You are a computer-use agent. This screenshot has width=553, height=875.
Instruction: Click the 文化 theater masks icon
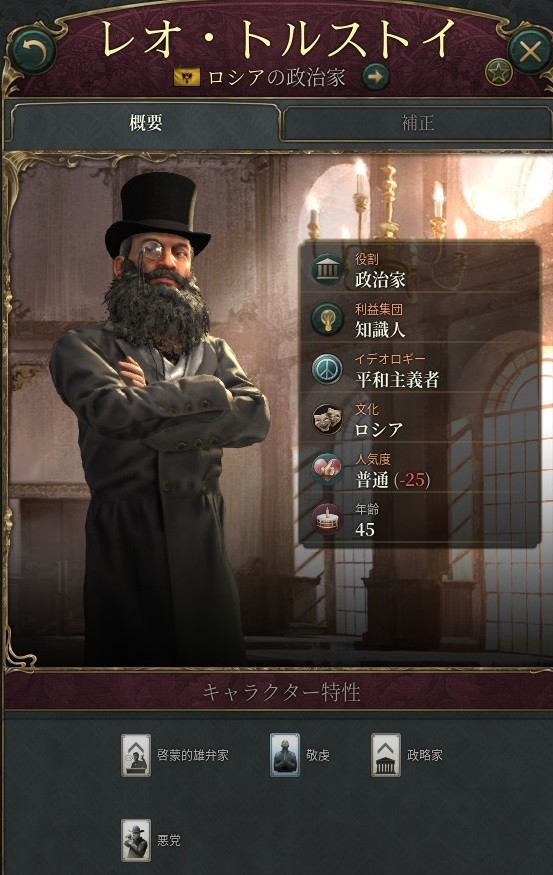pos(327,419)
